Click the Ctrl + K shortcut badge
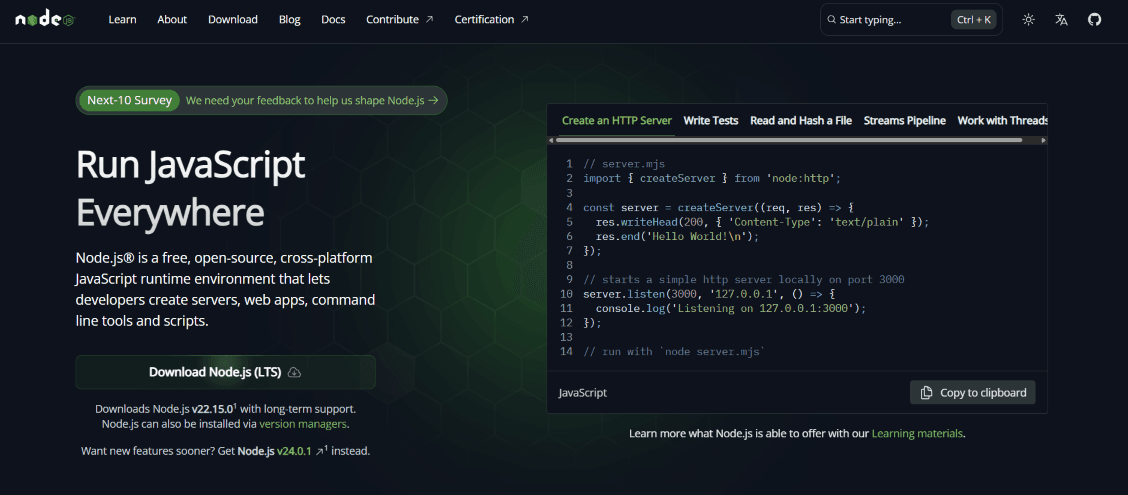Screen dimensions: 1128x495 (974, 20)
